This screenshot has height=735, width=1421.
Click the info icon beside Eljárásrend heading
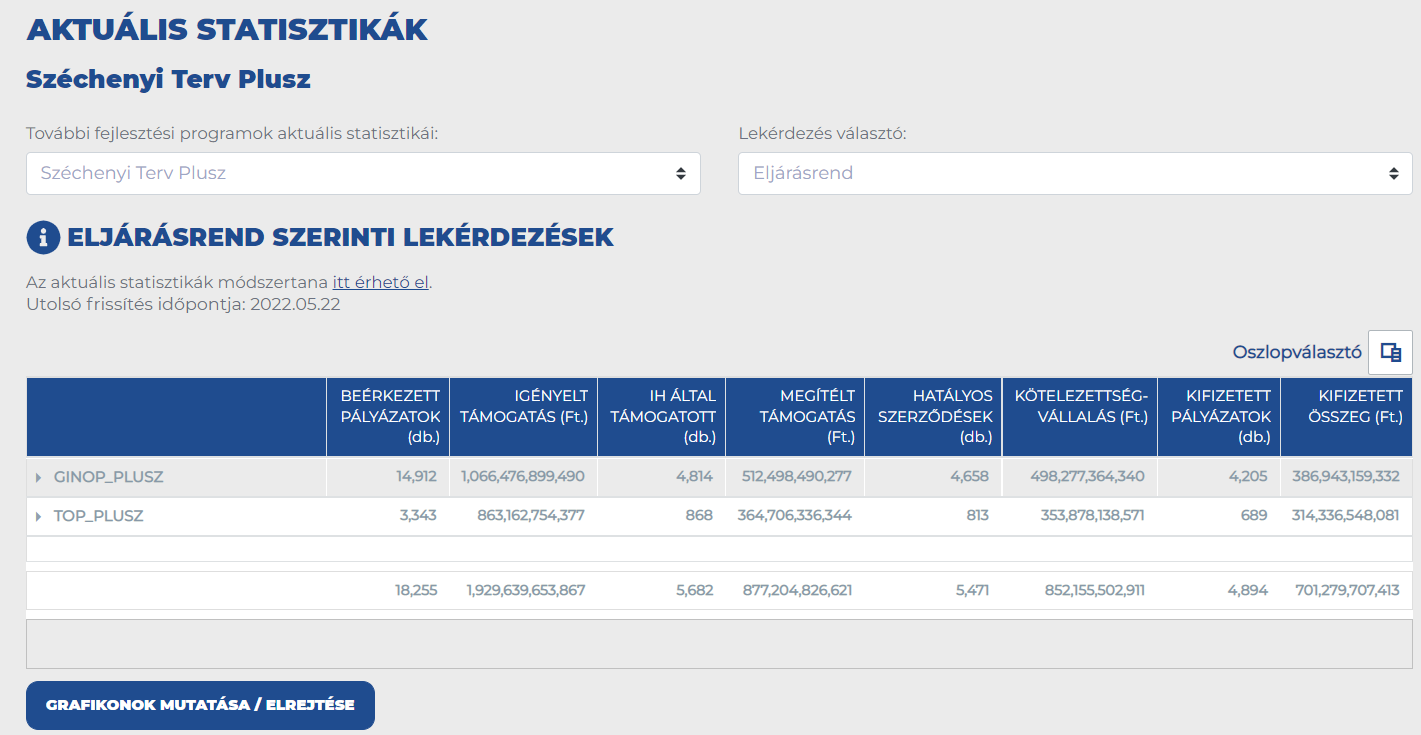click(43, 237)
